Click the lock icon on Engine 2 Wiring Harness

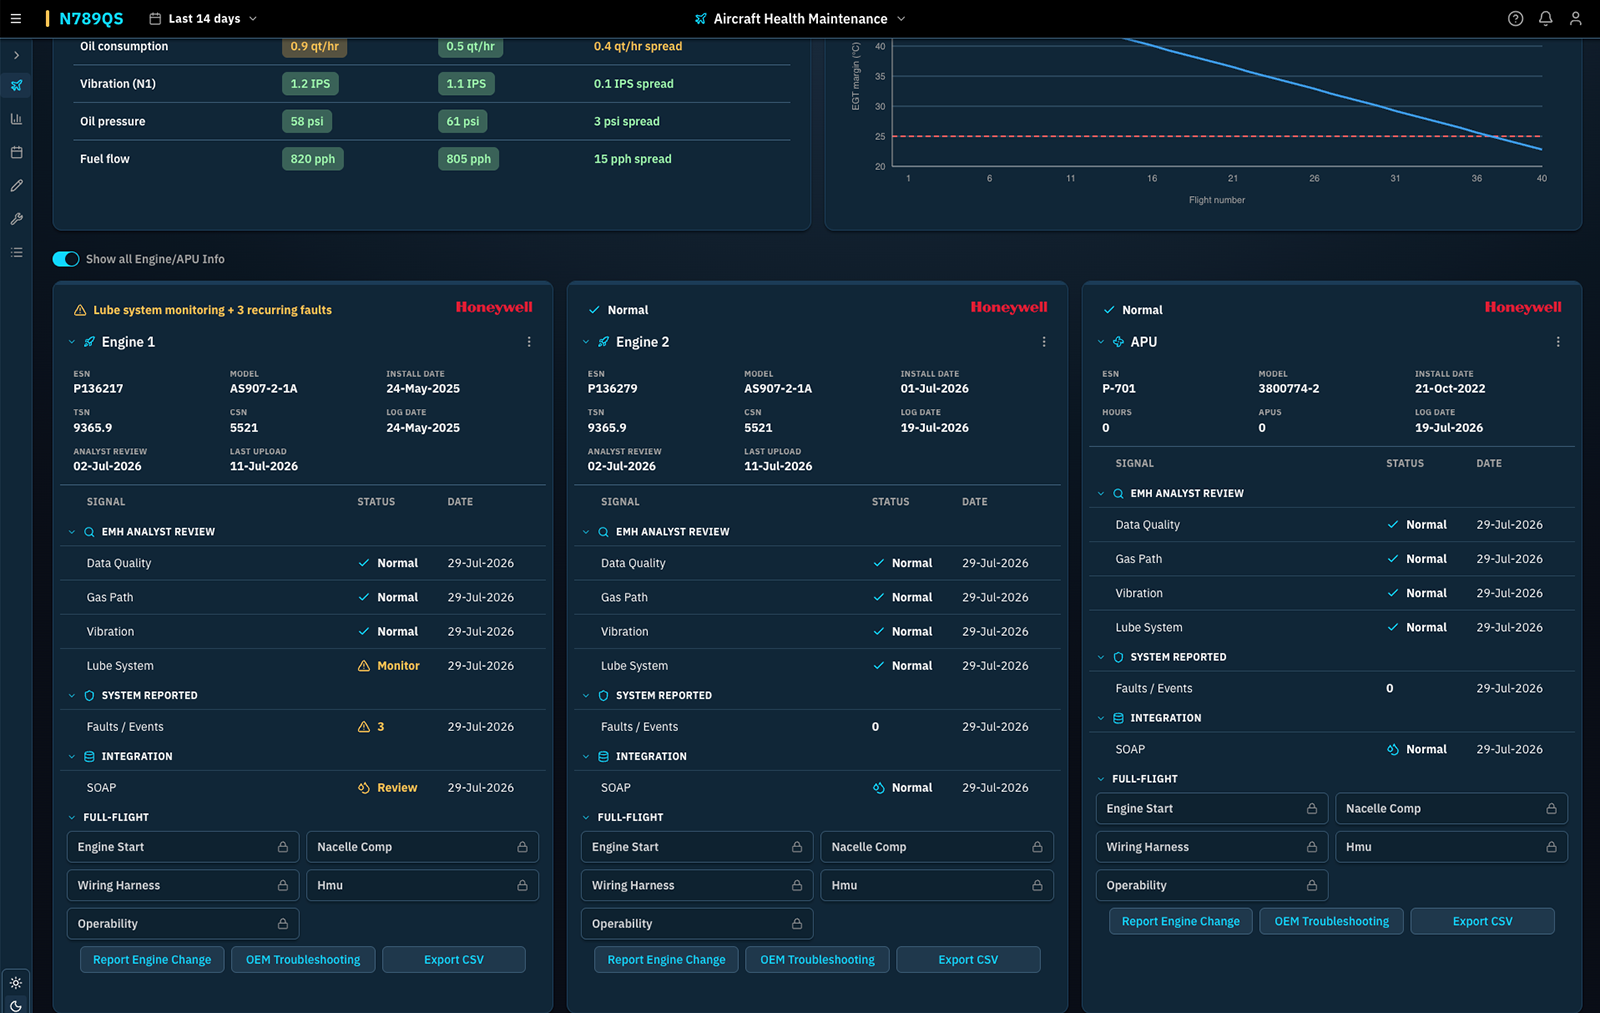(x=797, y=885)
